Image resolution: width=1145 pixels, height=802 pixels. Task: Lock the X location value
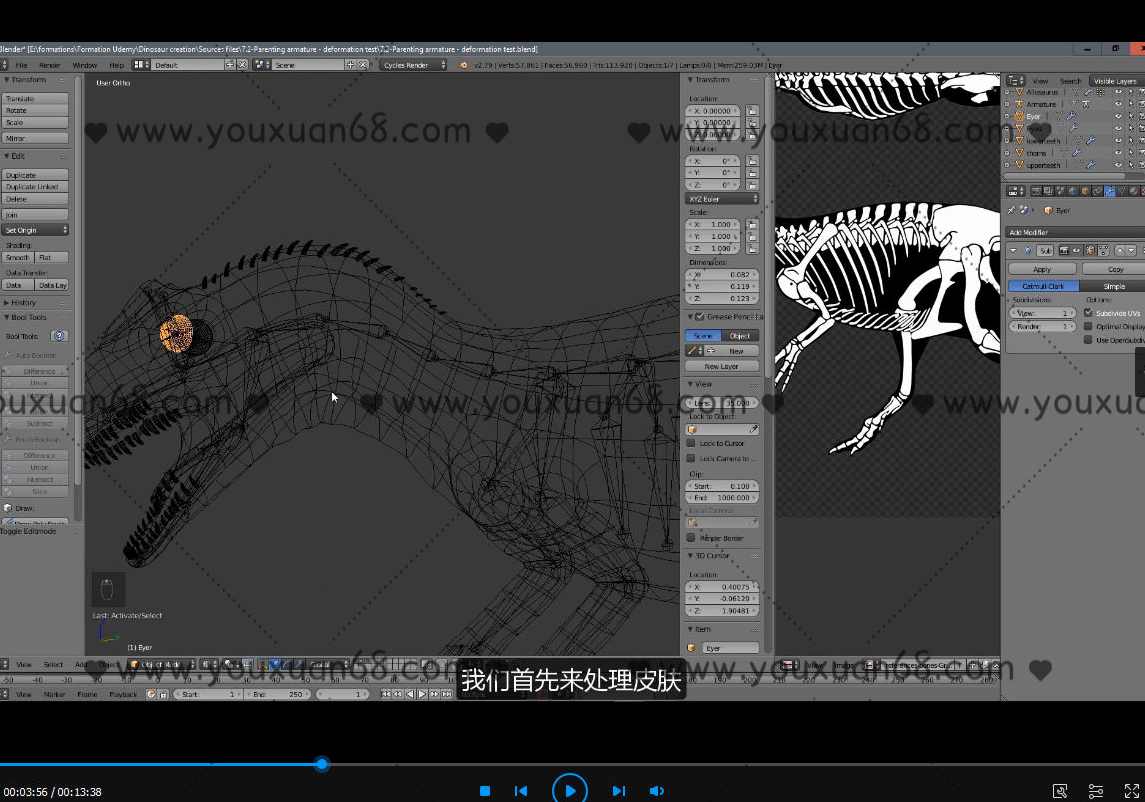(x=752, y=111)
